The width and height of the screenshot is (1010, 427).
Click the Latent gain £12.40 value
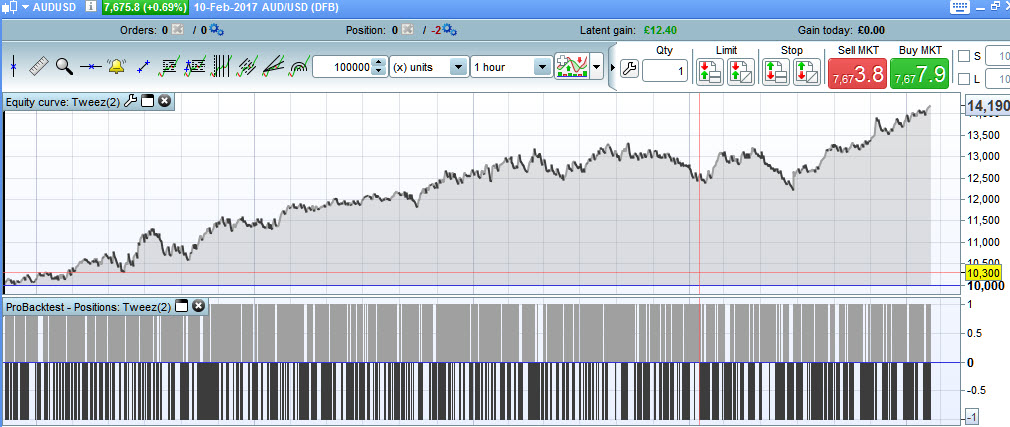(660, 30)
